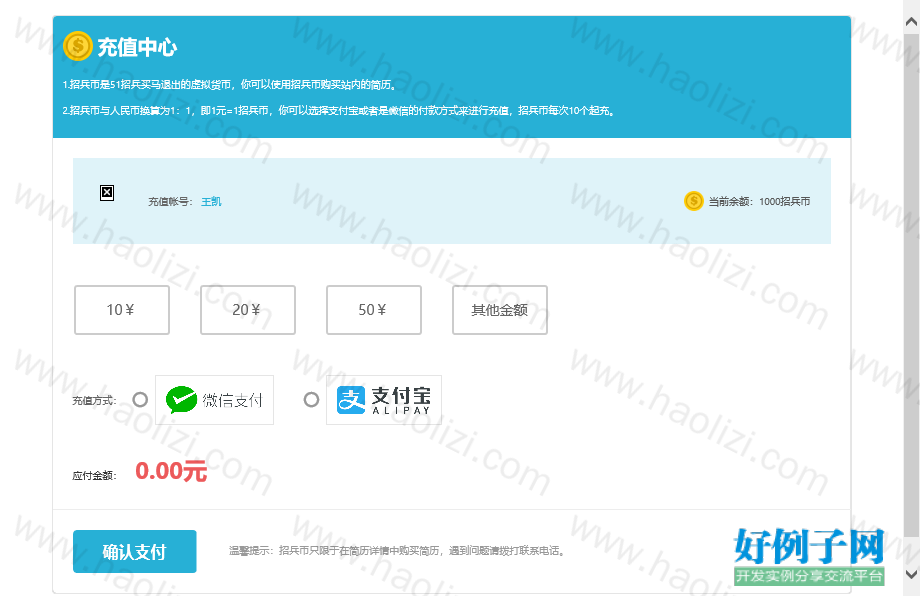Click the 1000招兵币 balance text
Viewport: 920px width, 596px height.
pos(784,201)
